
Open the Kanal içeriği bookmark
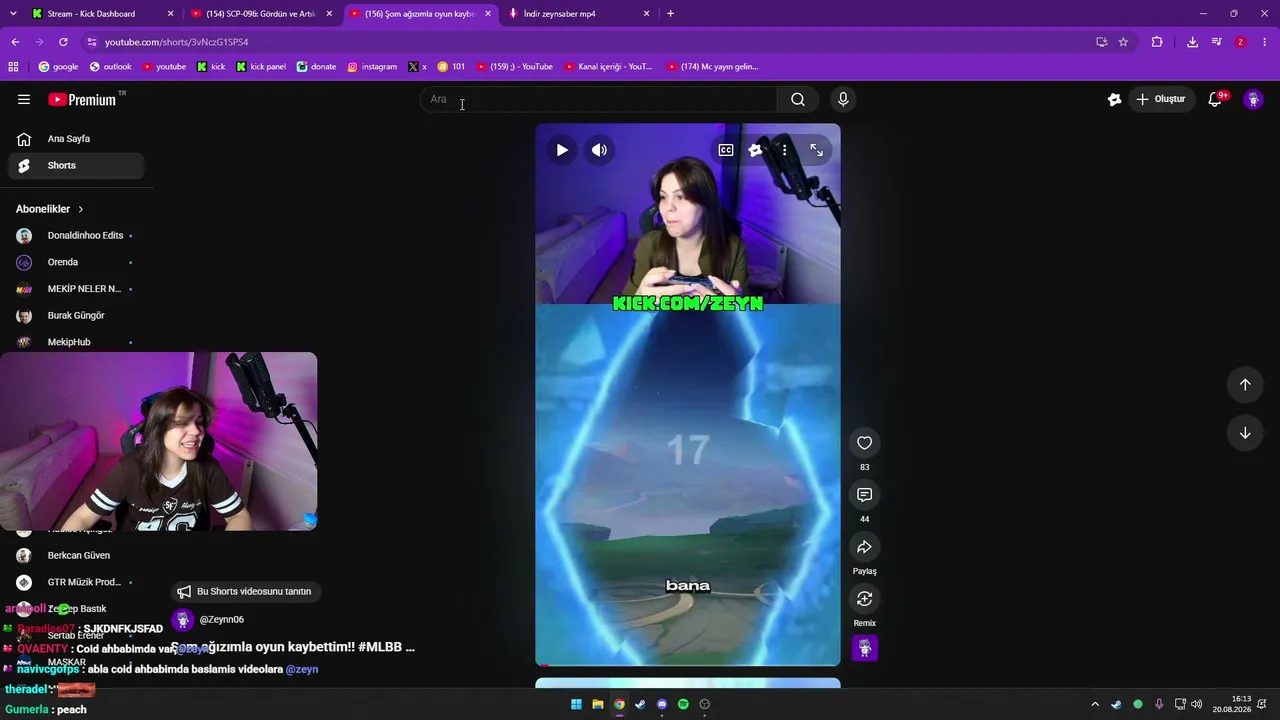pos(608,67)
